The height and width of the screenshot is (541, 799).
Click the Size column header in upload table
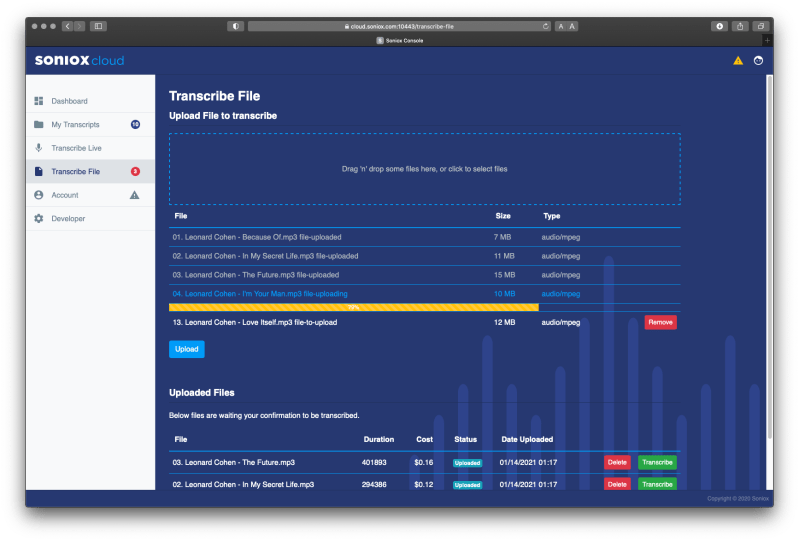503,216
